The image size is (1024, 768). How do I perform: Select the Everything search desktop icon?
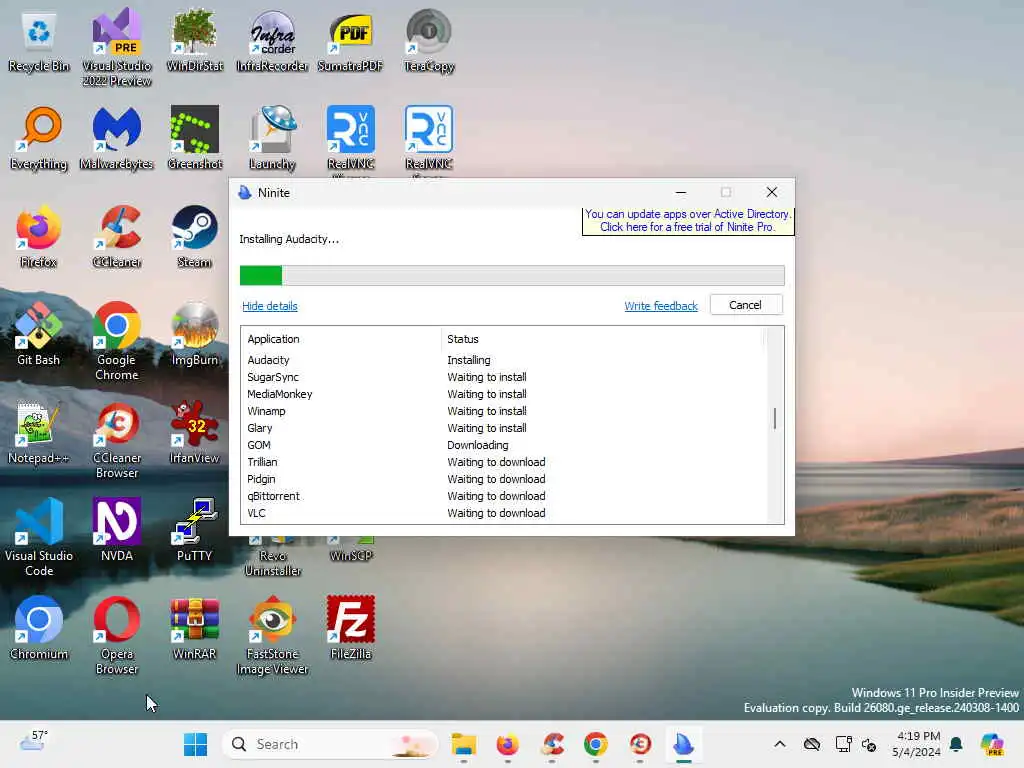click(39, 138)
